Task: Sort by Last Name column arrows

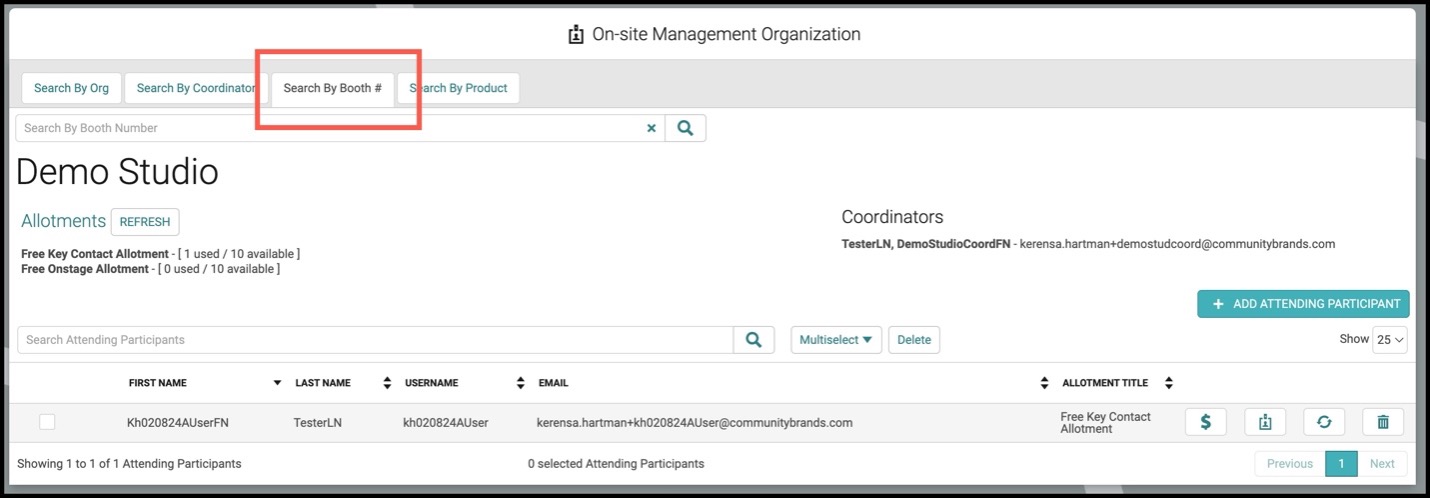Action: click(x=387, y=383)
